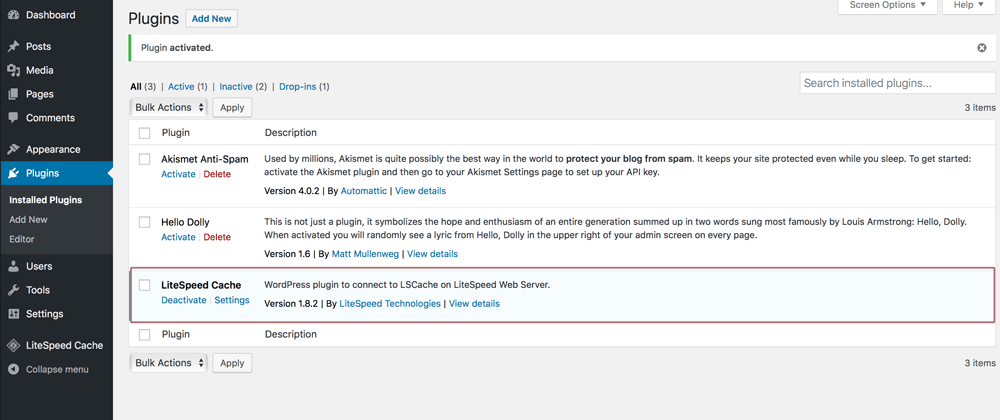Open LiteSpeed Cache sidebar menu
The height and width of the screenshot is (420, 1000).
pos(64,345)
